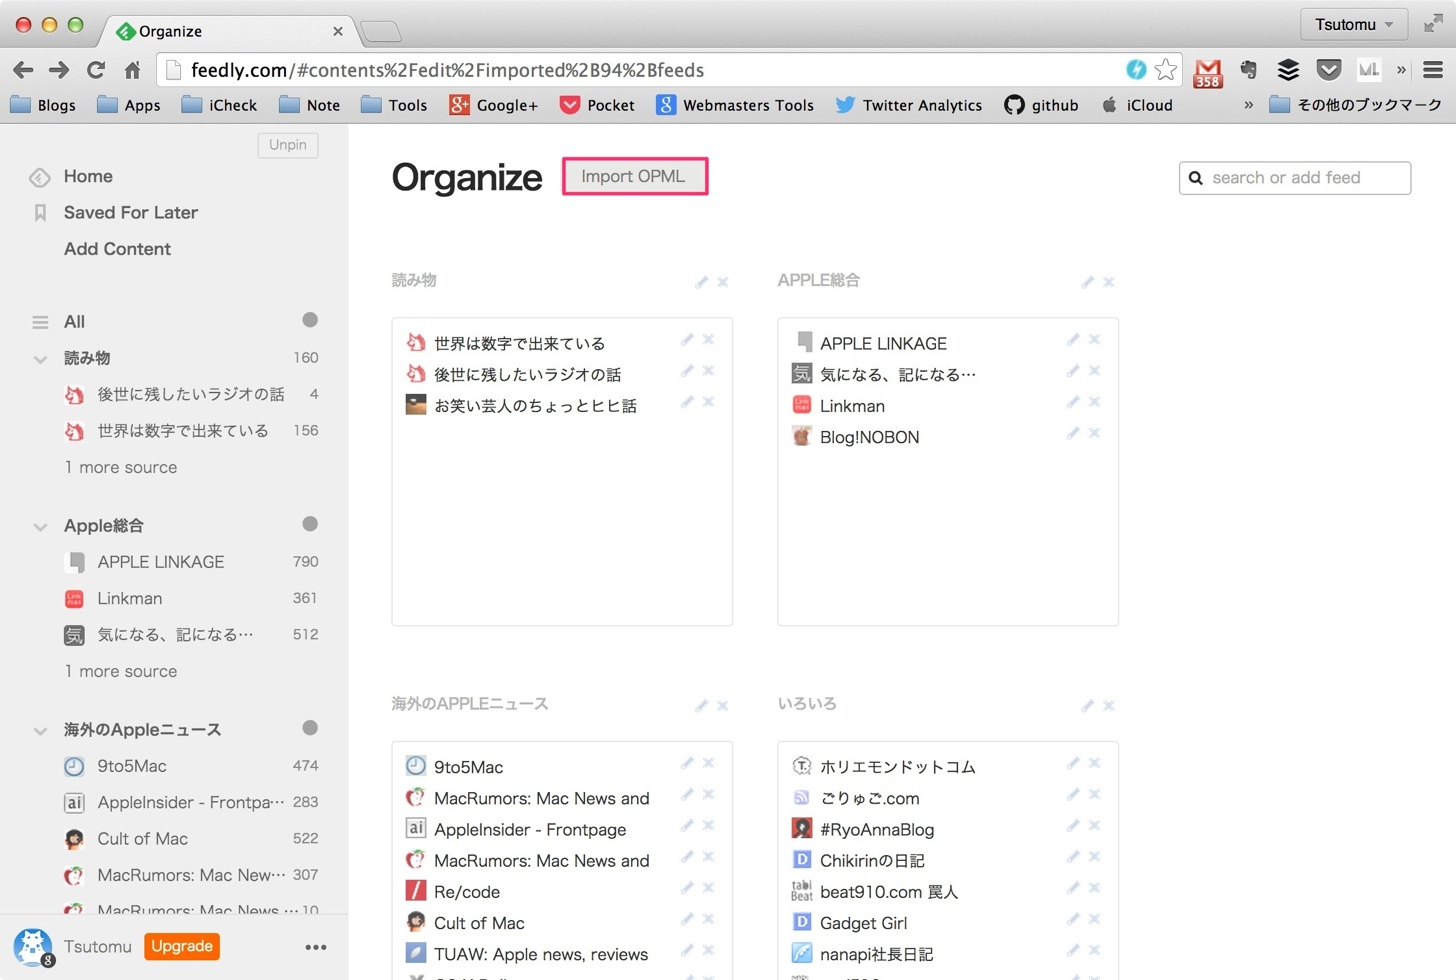
Task: Show 1 more source under Apple総合
Action: coord(121,671)
